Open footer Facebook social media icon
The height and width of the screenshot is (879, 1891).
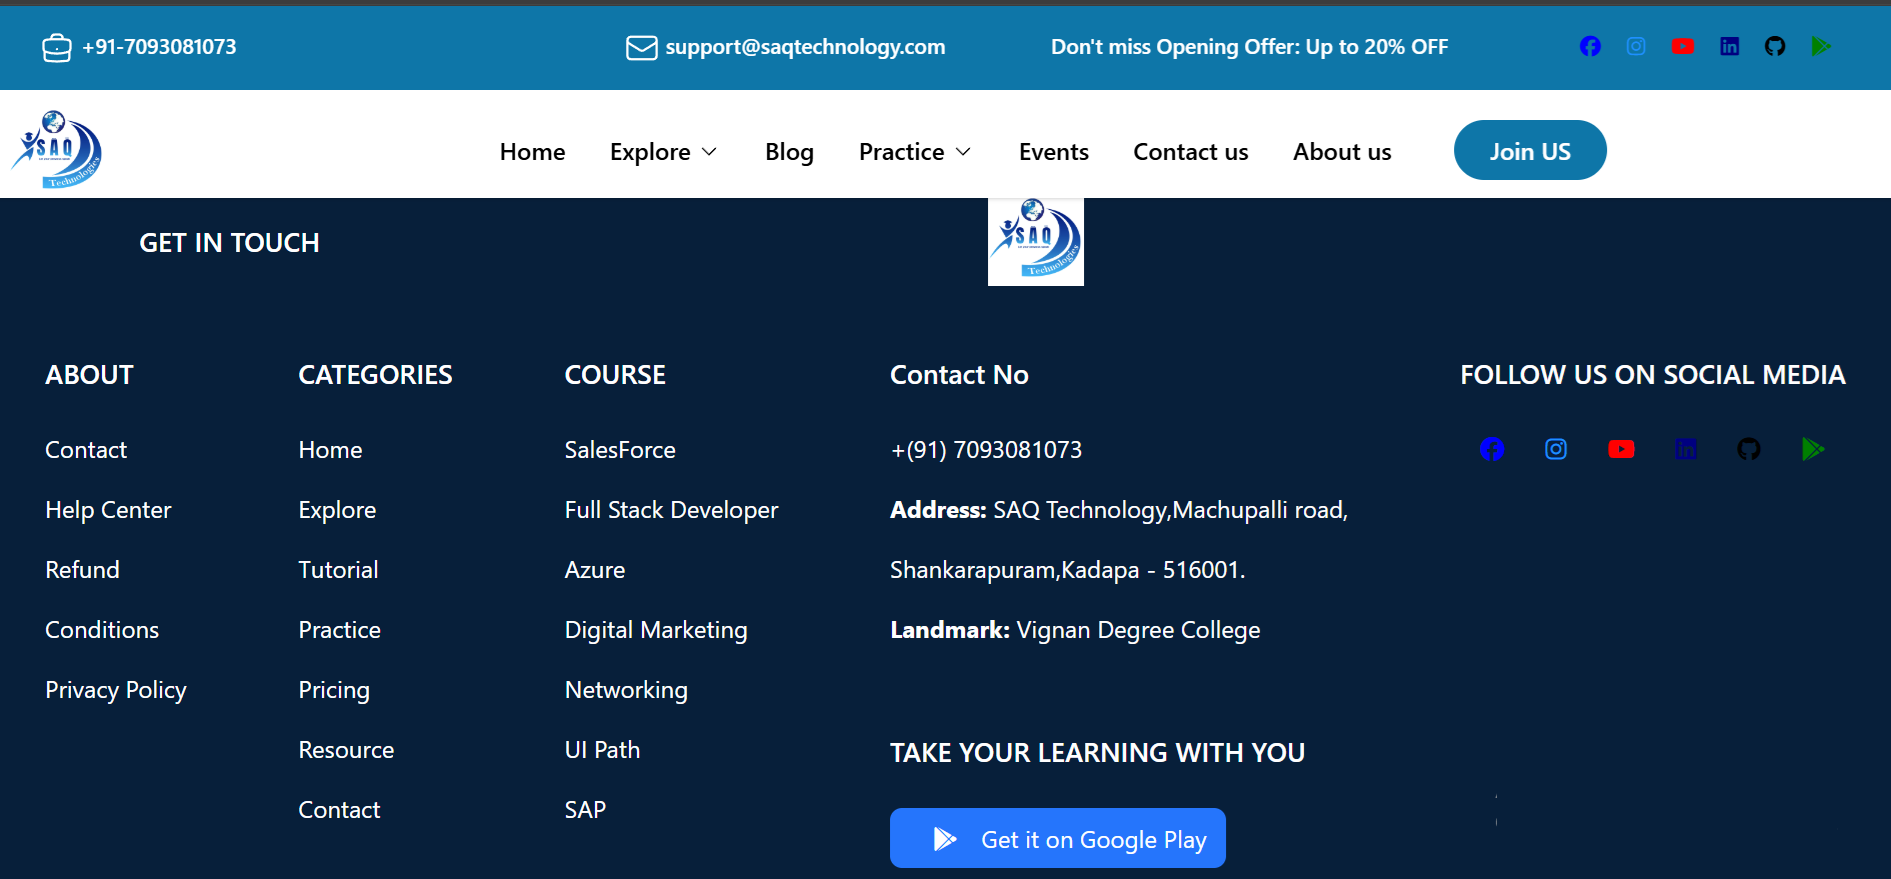tap(1492, 450)
